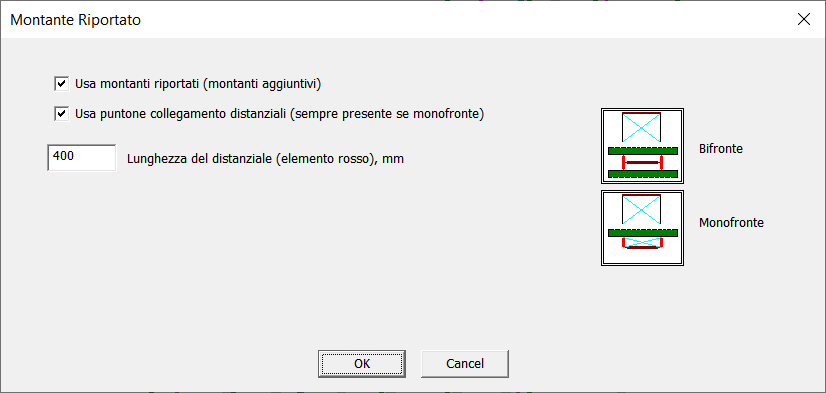Click the Monofronte text label

click(x=731, y=223)
